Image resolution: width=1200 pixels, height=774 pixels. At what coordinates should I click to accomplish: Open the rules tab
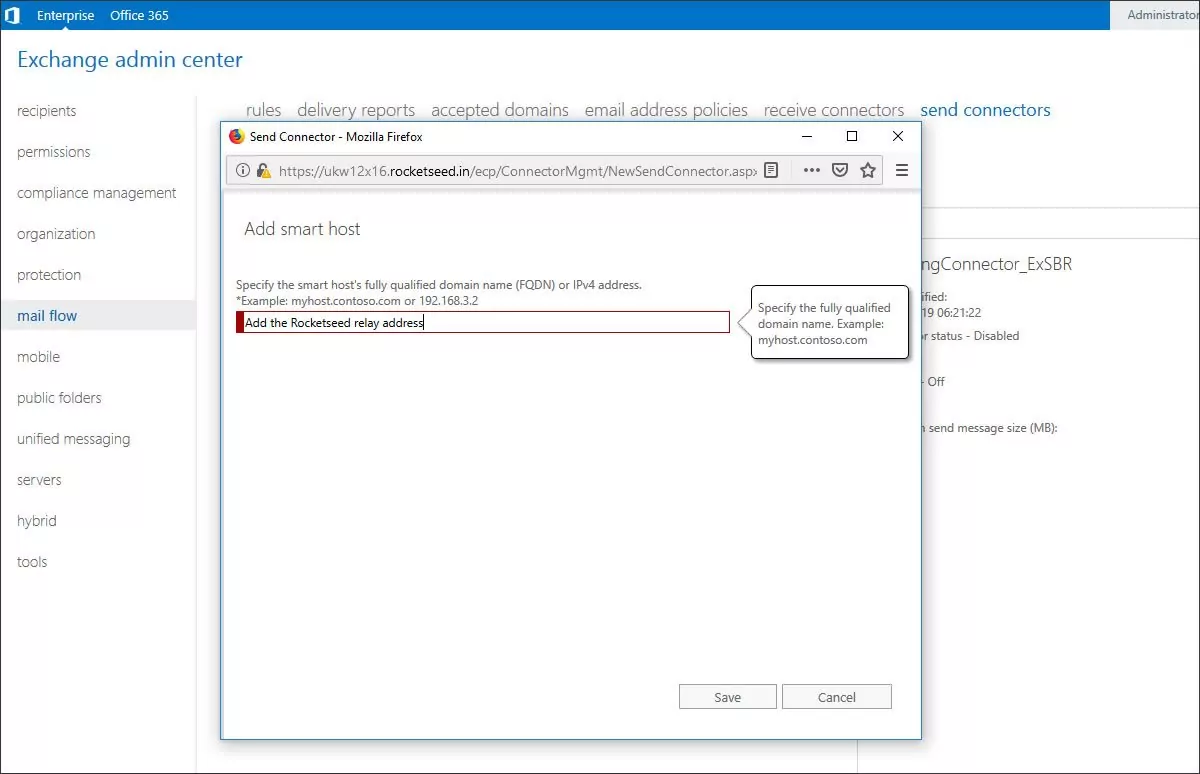[264, 110]
